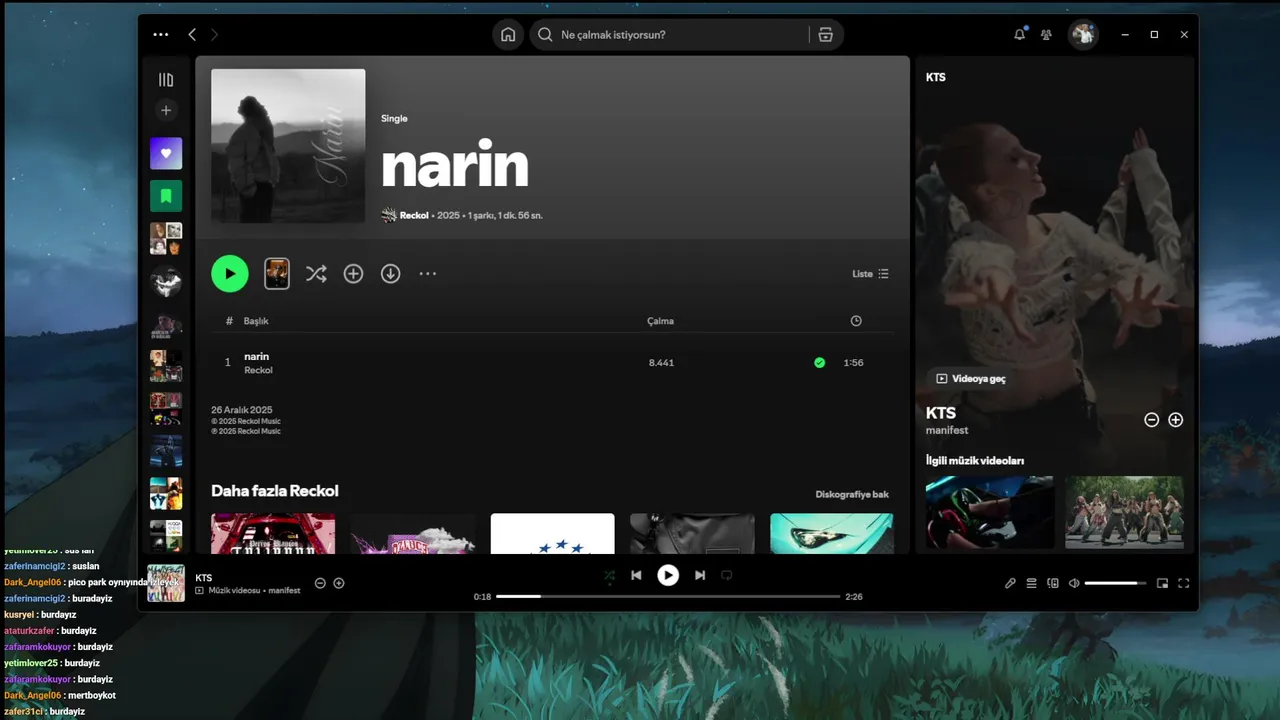Open Friend Activity icon
Screen dimensions: 1280x720
pos(1046,34)
